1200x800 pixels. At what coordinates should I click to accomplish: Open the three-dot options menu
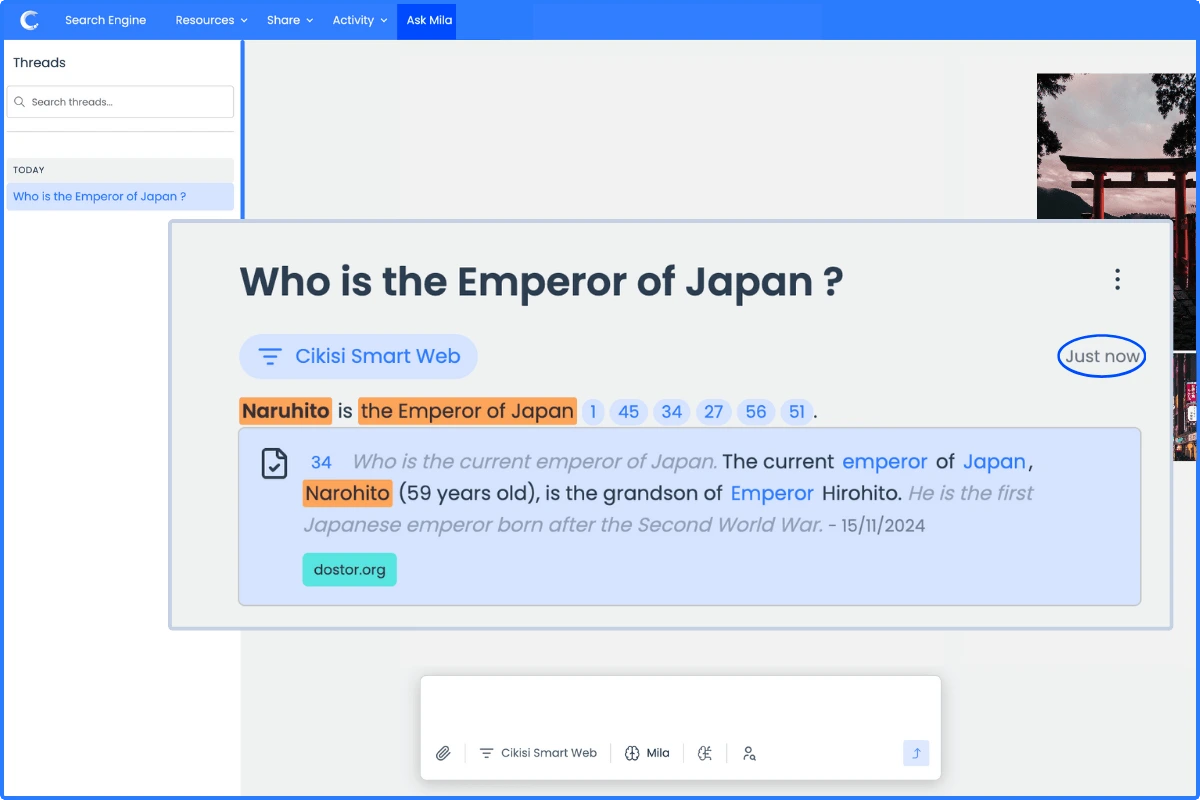pos(1117,280)
